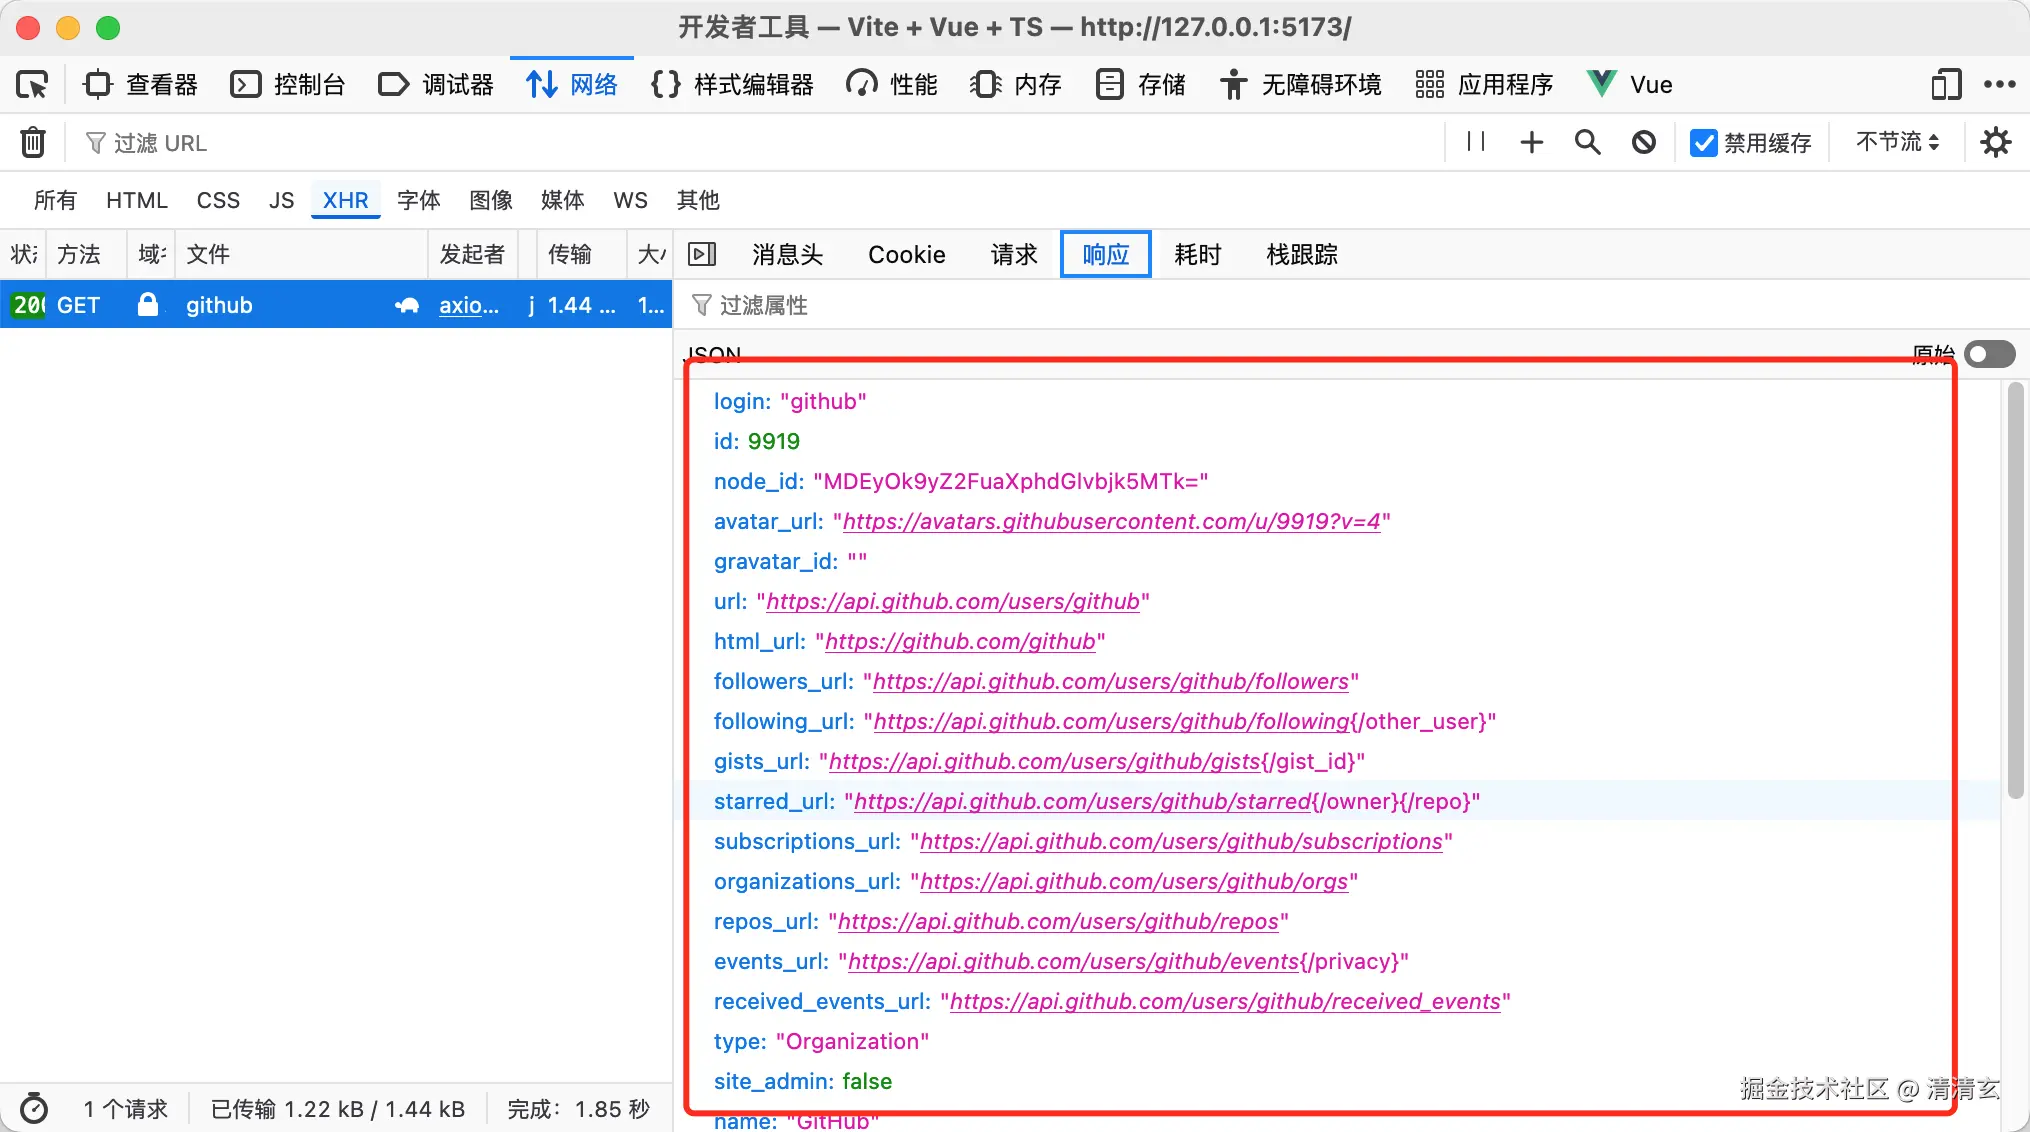2030x1132 pixels.
Task: Switch to the Cookie sub-tab
Action: pyautogui.click(x=906, y=254)
